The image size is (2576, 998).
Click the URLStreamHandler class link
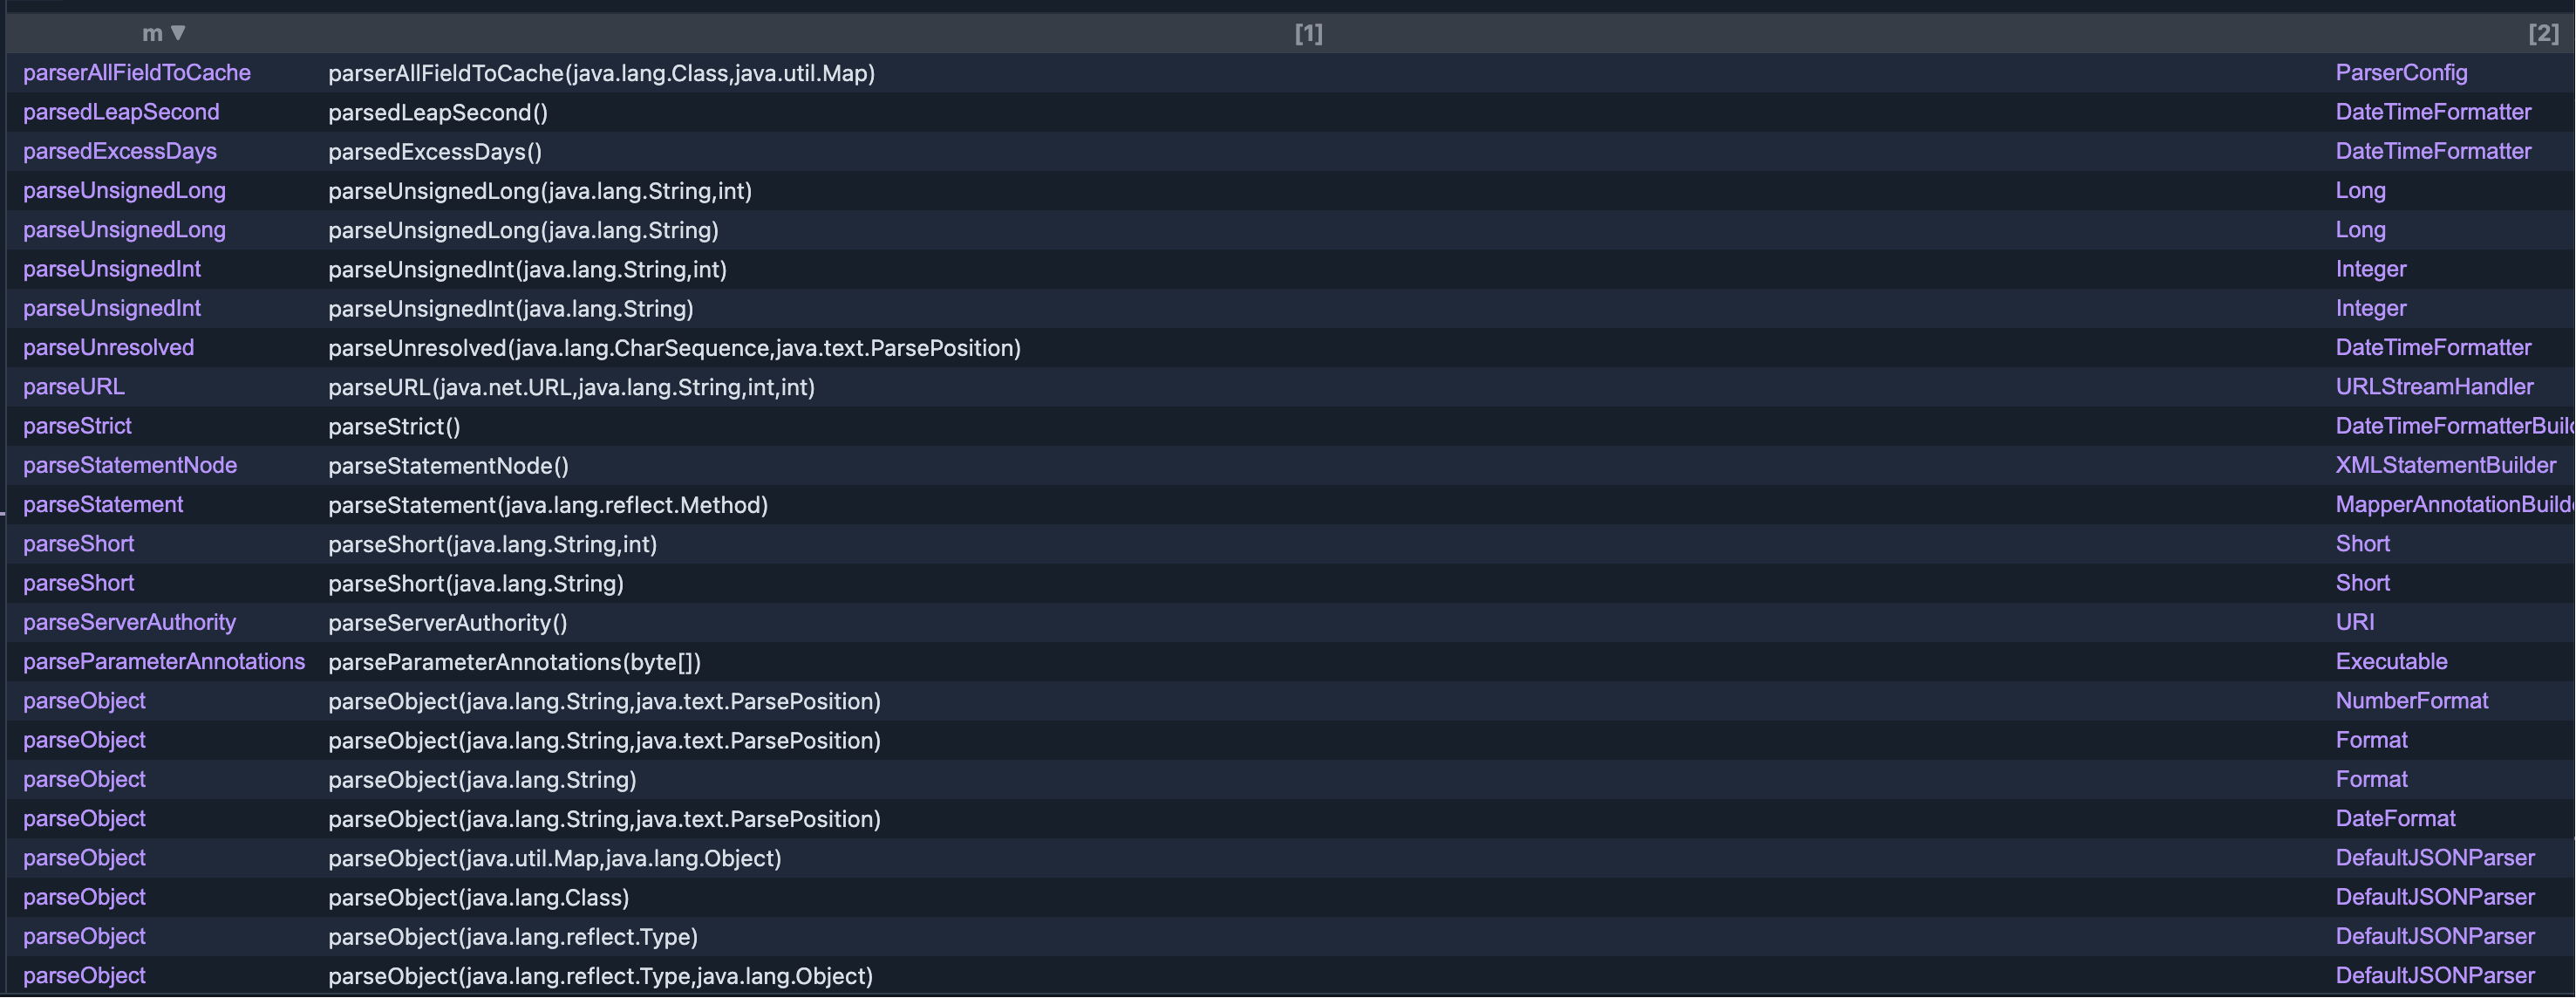point(2434,386)
